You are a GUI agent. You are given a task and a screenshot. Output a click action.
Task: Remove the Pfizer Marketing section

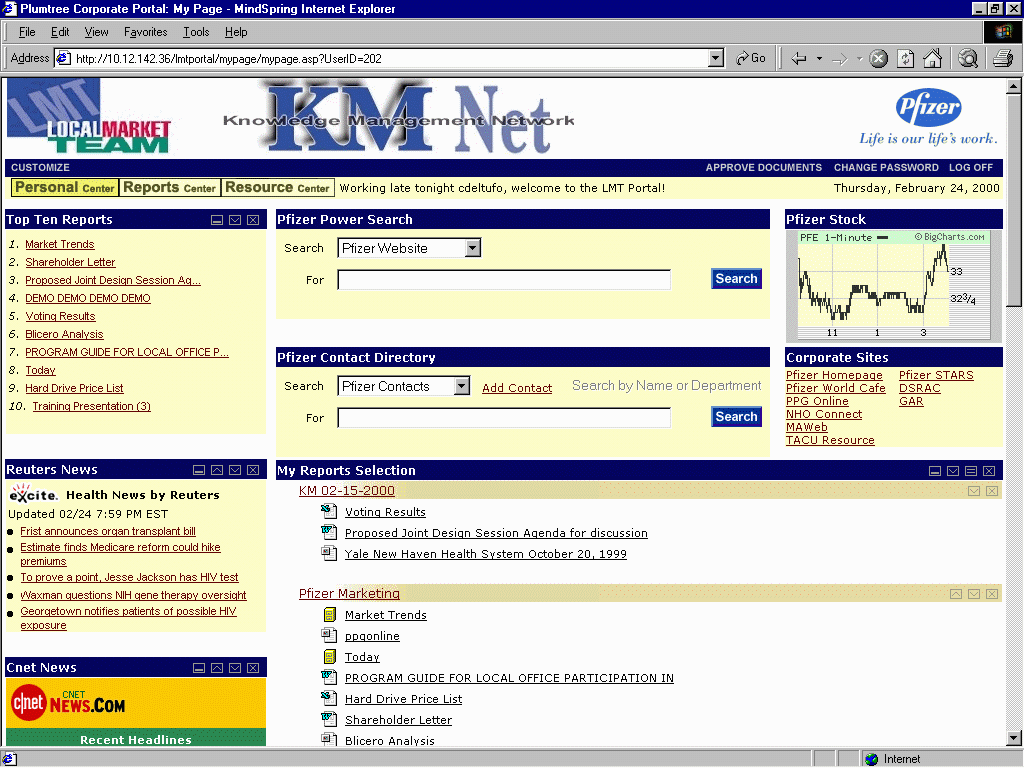[992, 594]
